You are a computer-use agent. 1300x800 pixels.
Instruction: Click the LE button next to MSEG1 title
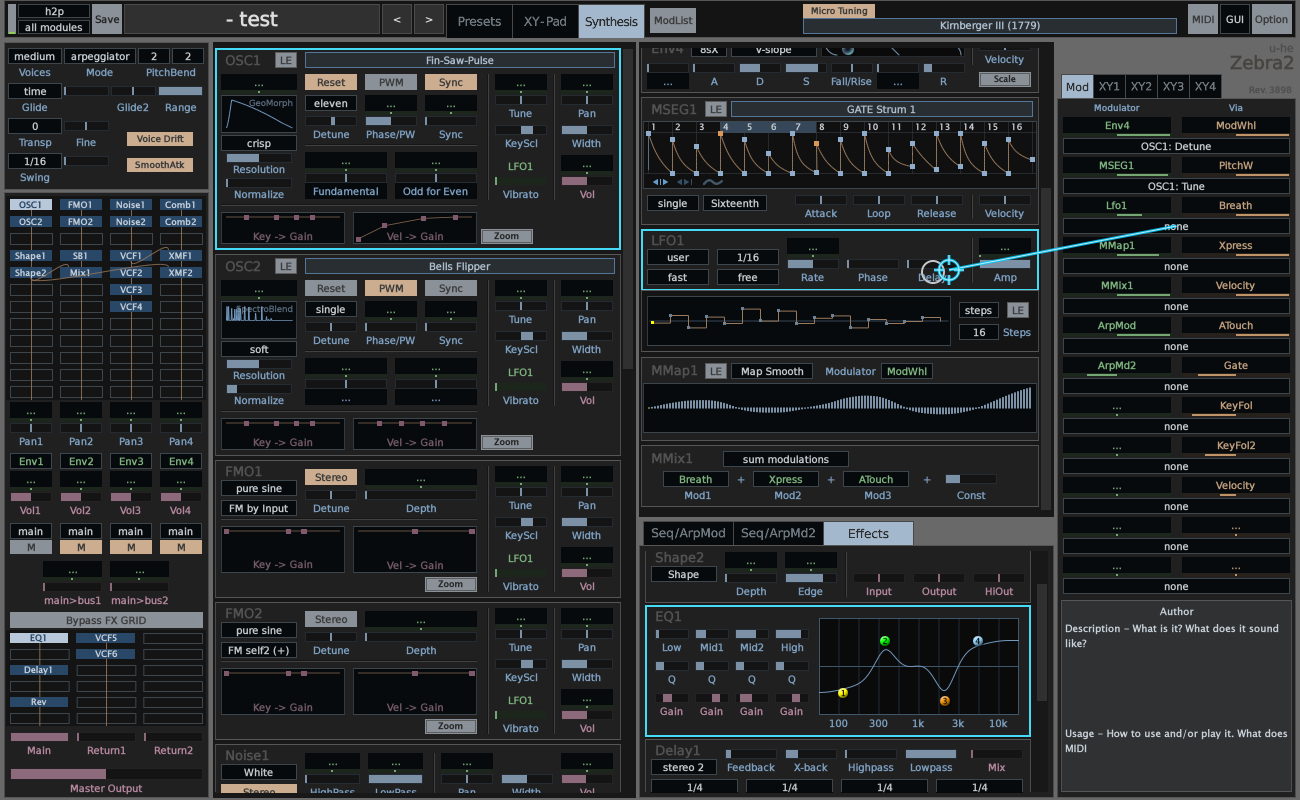pos(716,109)
